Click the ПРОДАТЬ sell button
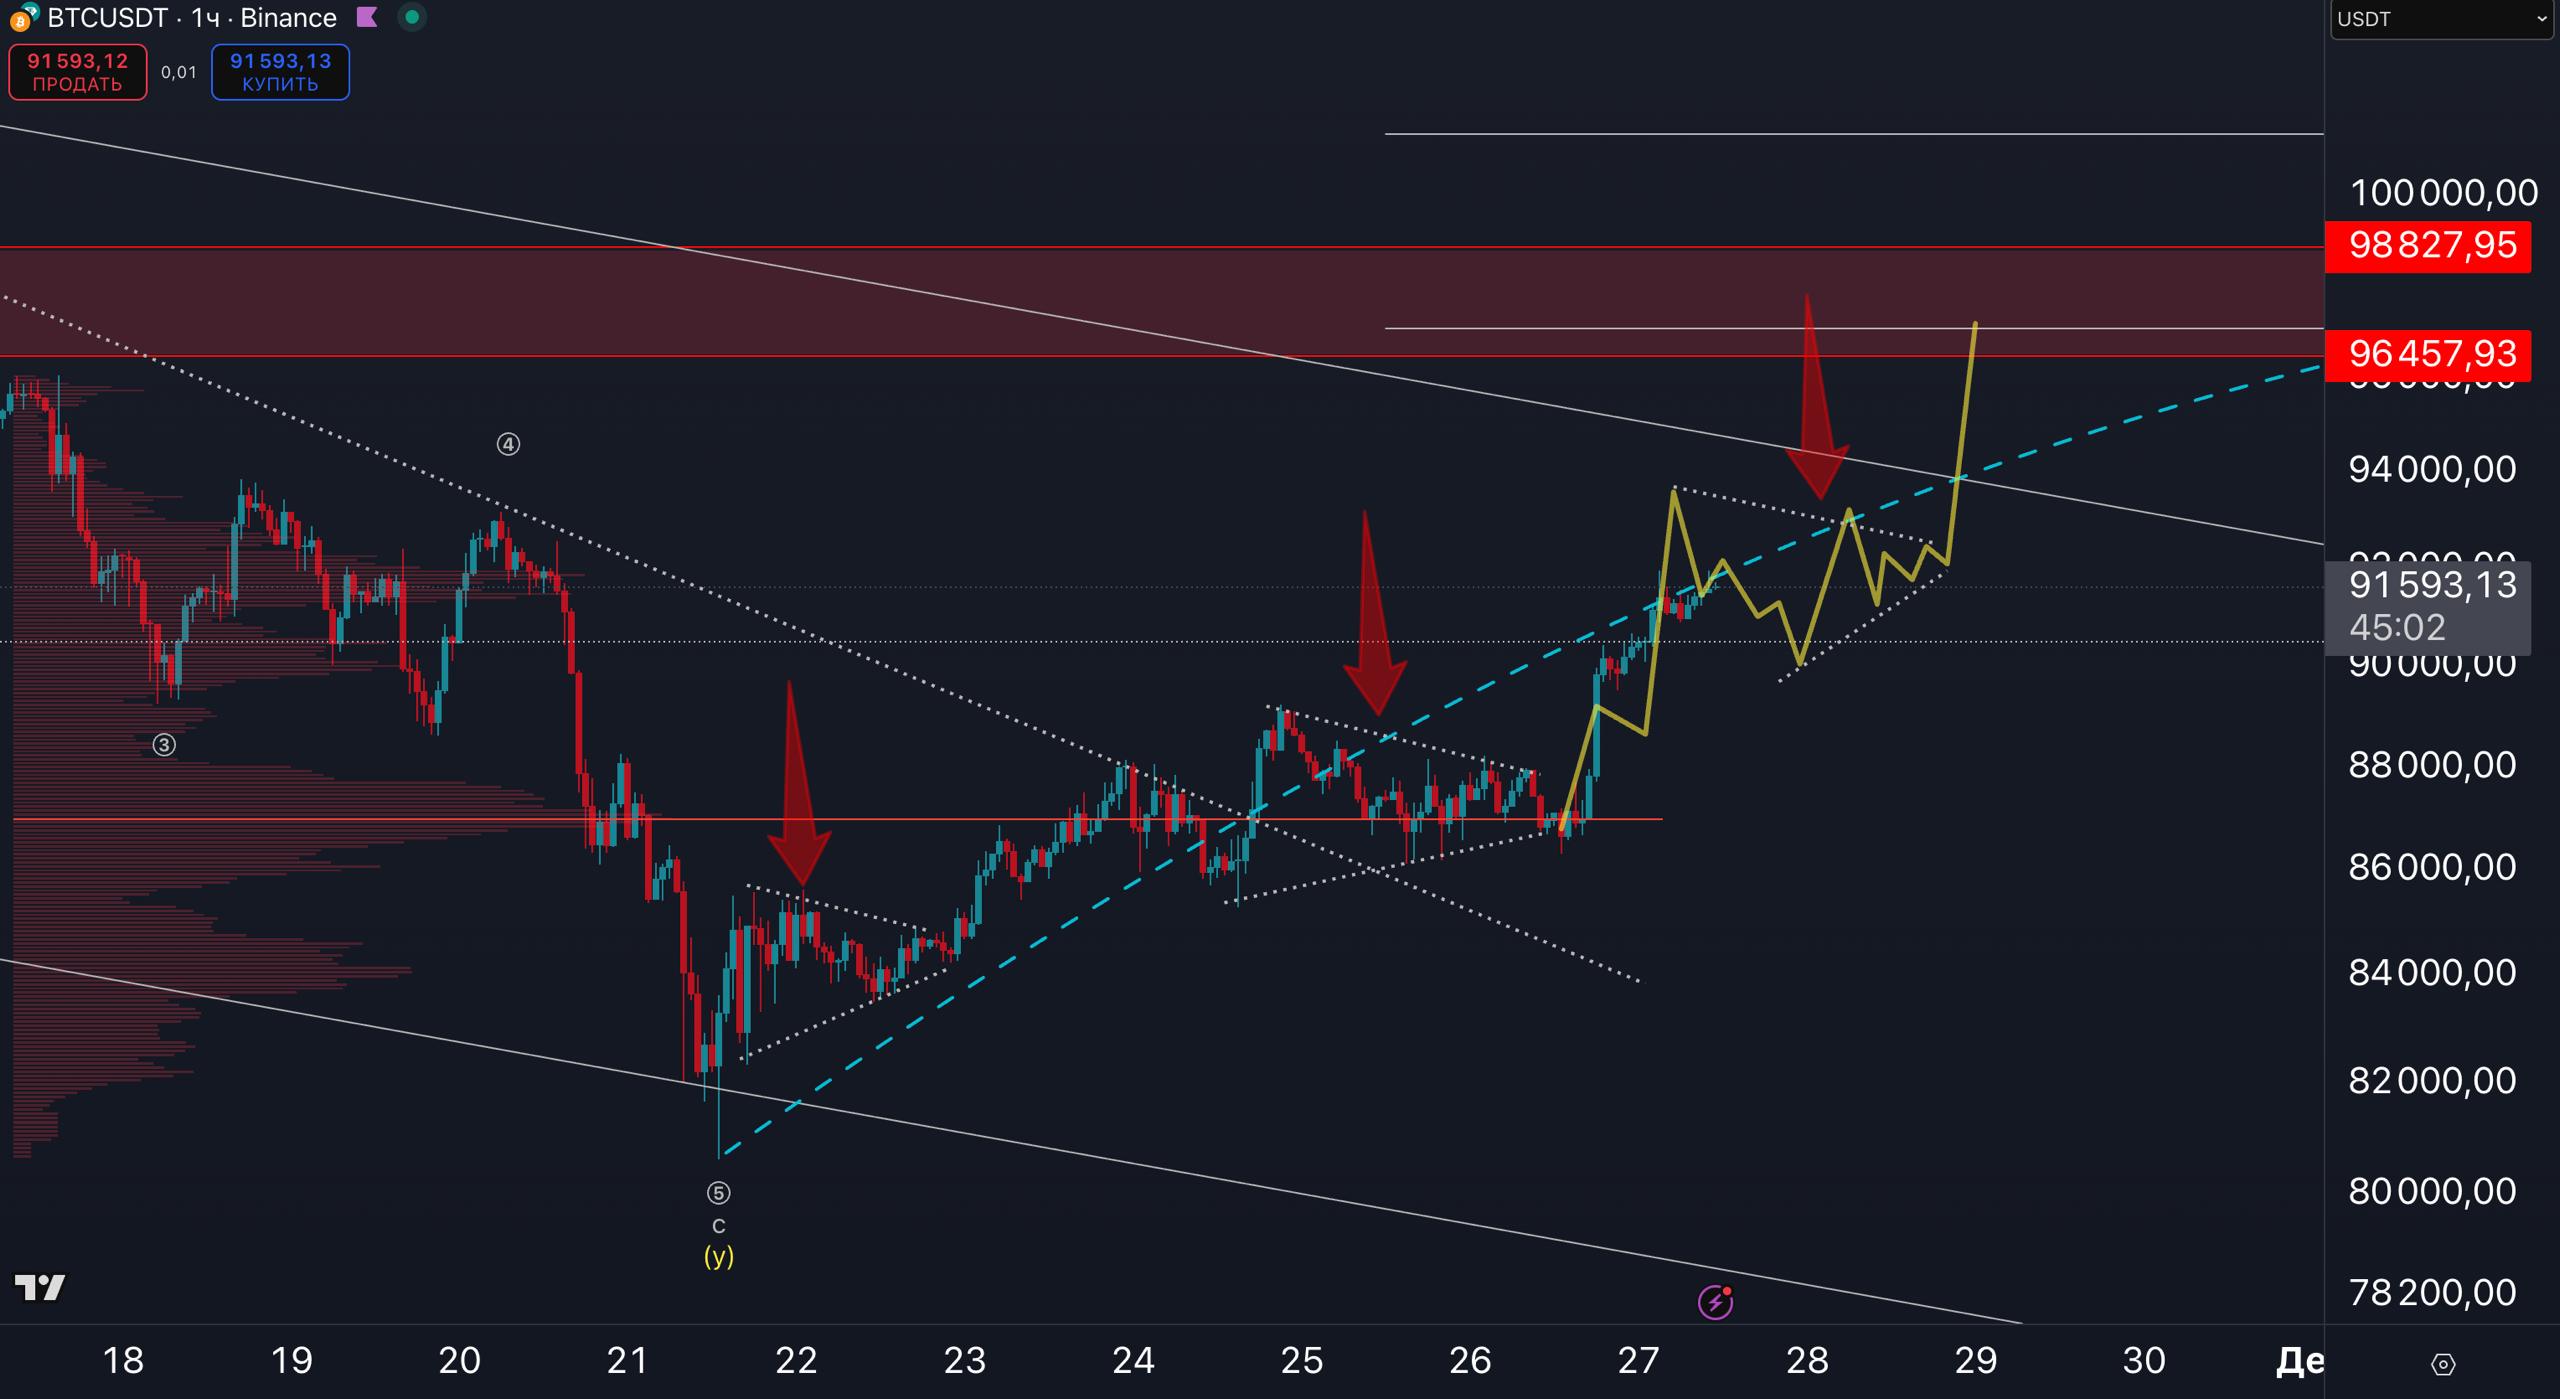 [x=77, y=72]
